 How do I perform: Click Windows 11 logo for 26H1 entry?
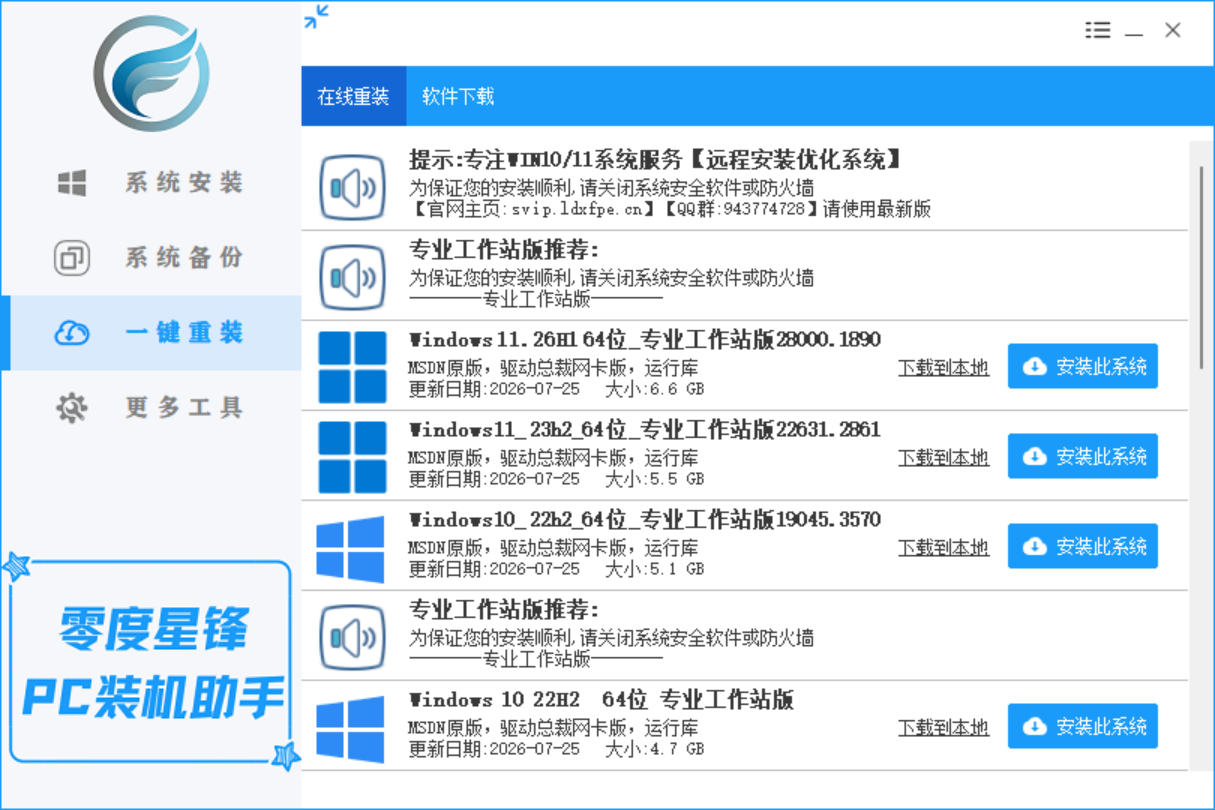(x=352, y=366)
